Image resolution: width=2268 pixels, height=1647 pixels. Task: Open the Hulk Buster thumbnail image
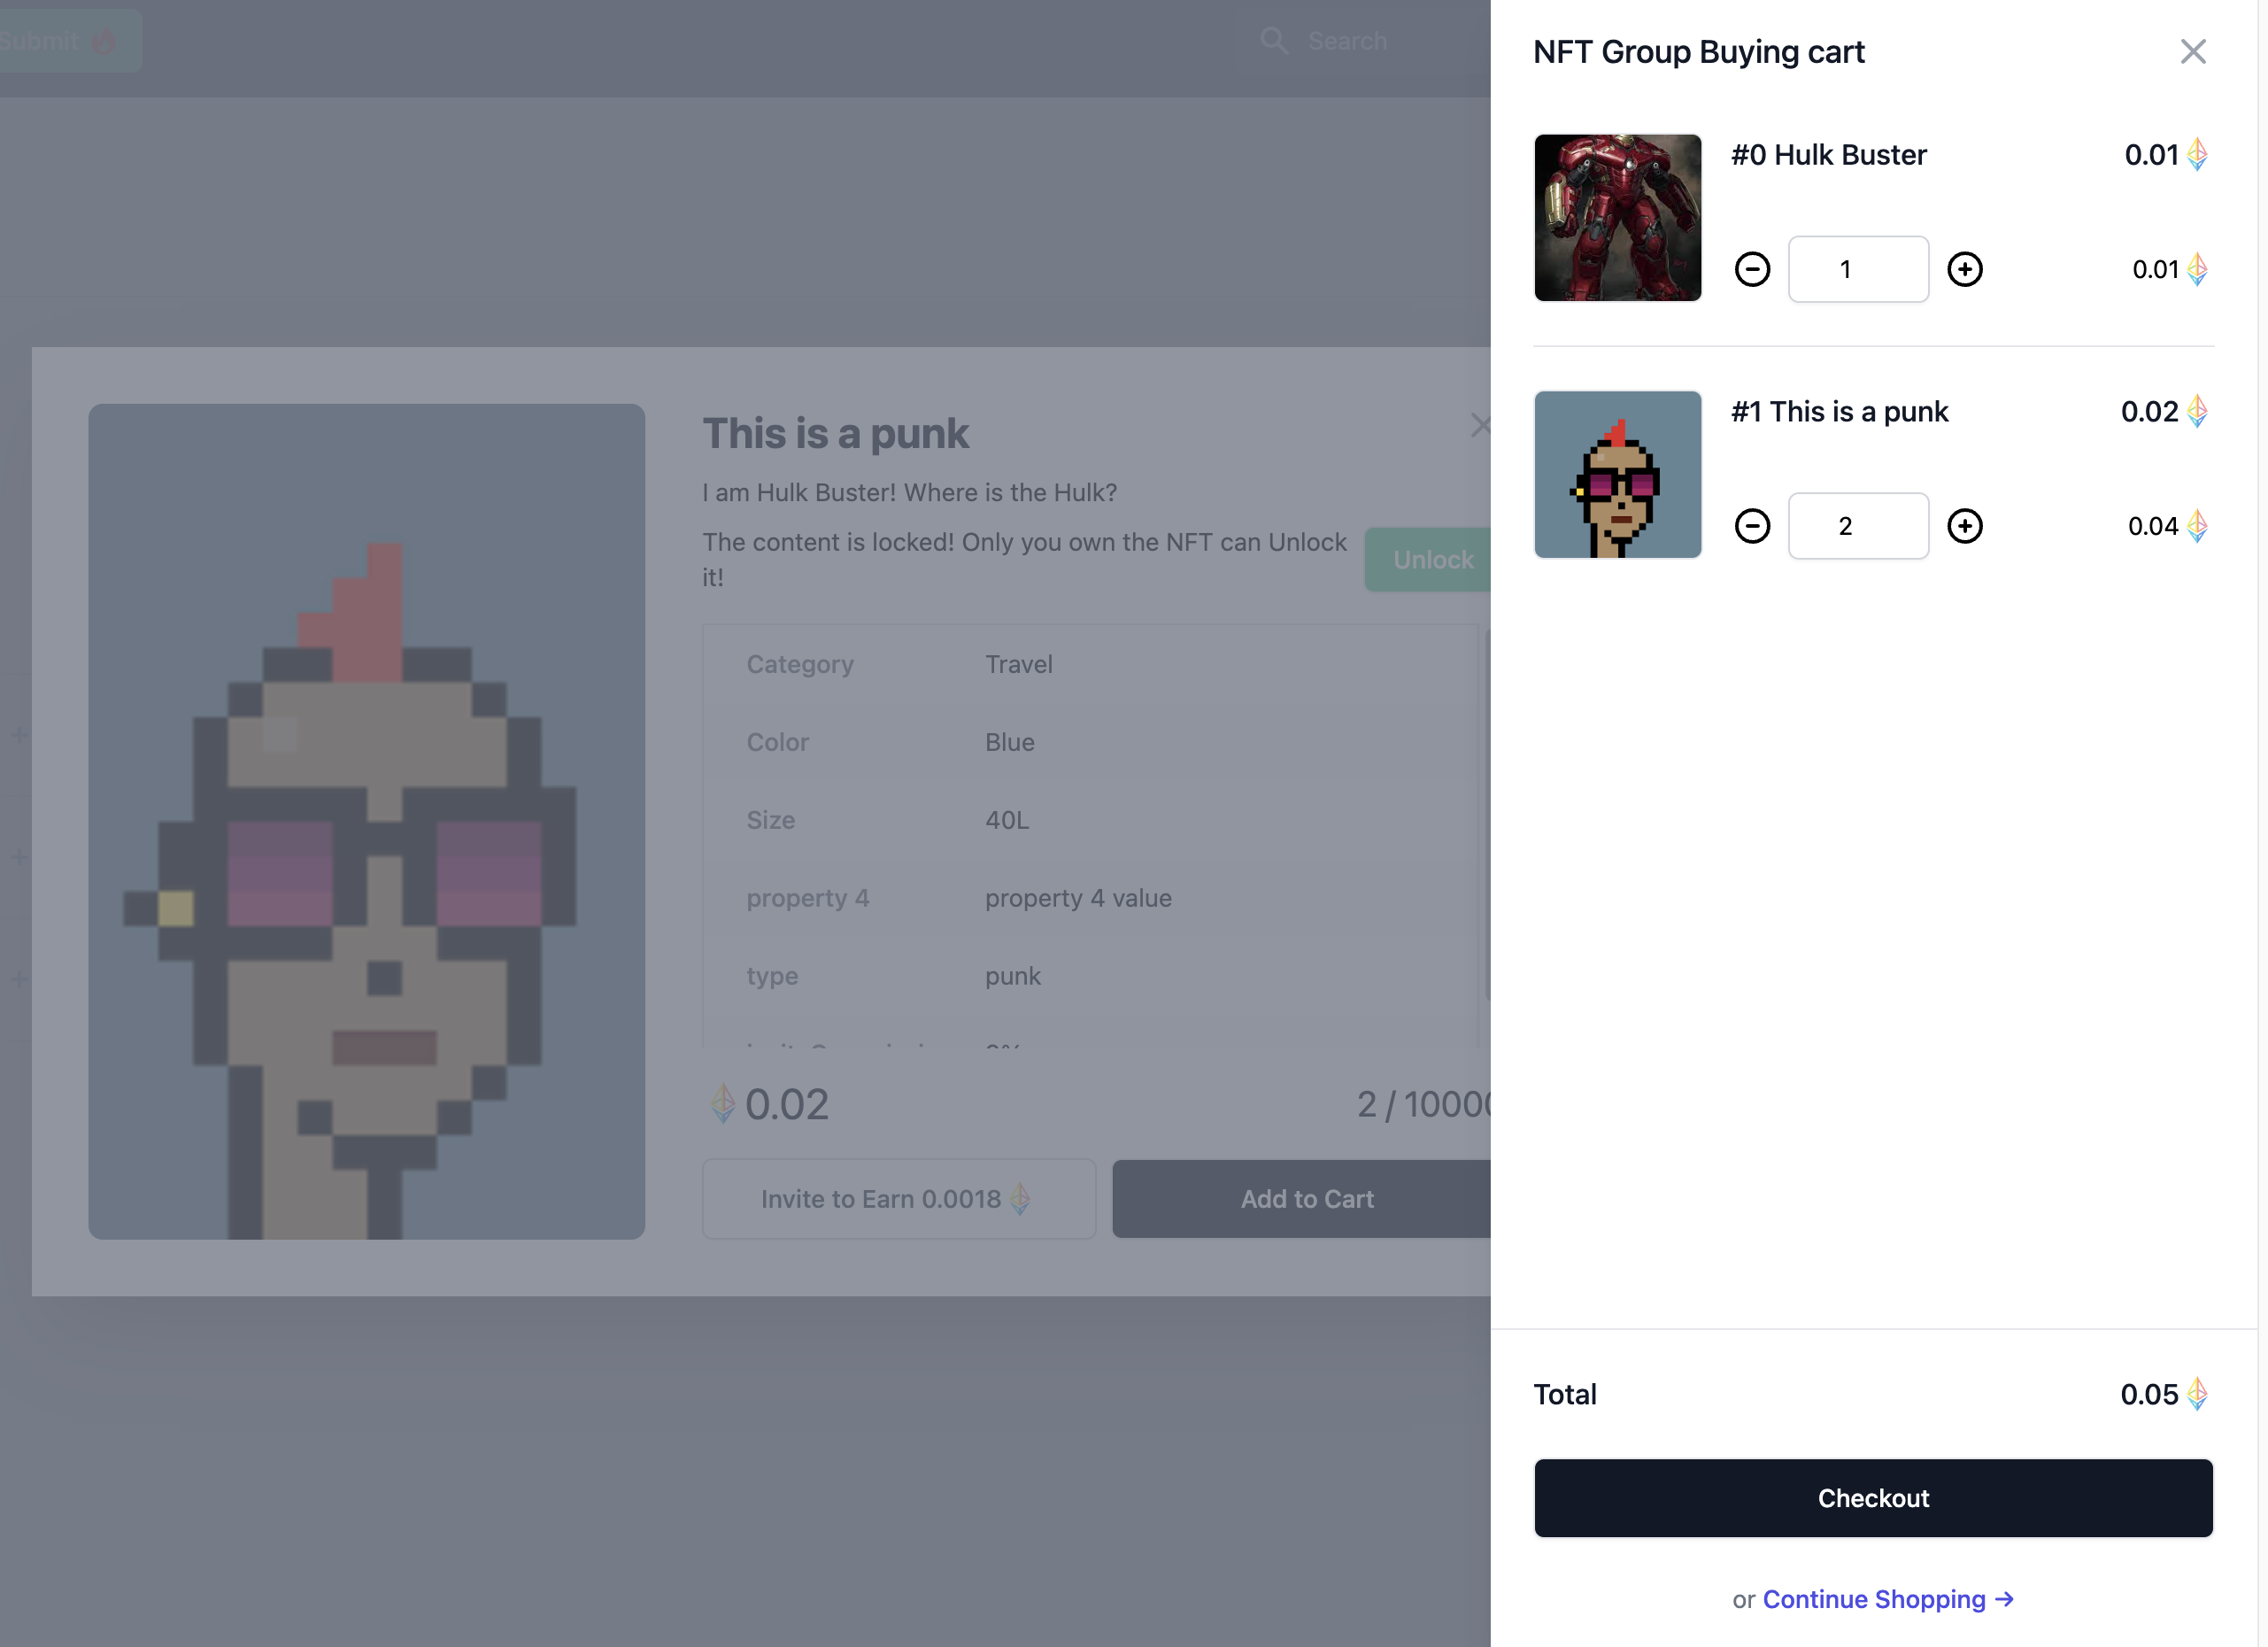coord(1617,218)
